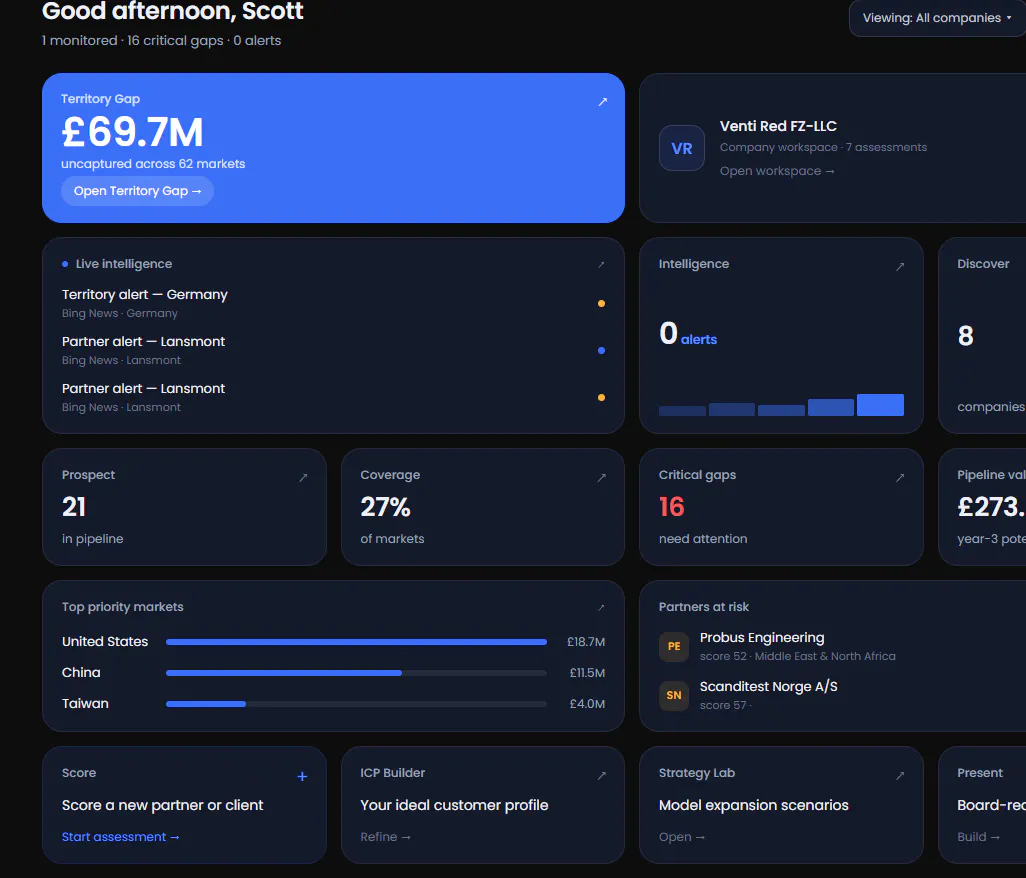This screenshot has width=1026, height=878.
Task: Click Score a new partner or client
Action: 162,805
